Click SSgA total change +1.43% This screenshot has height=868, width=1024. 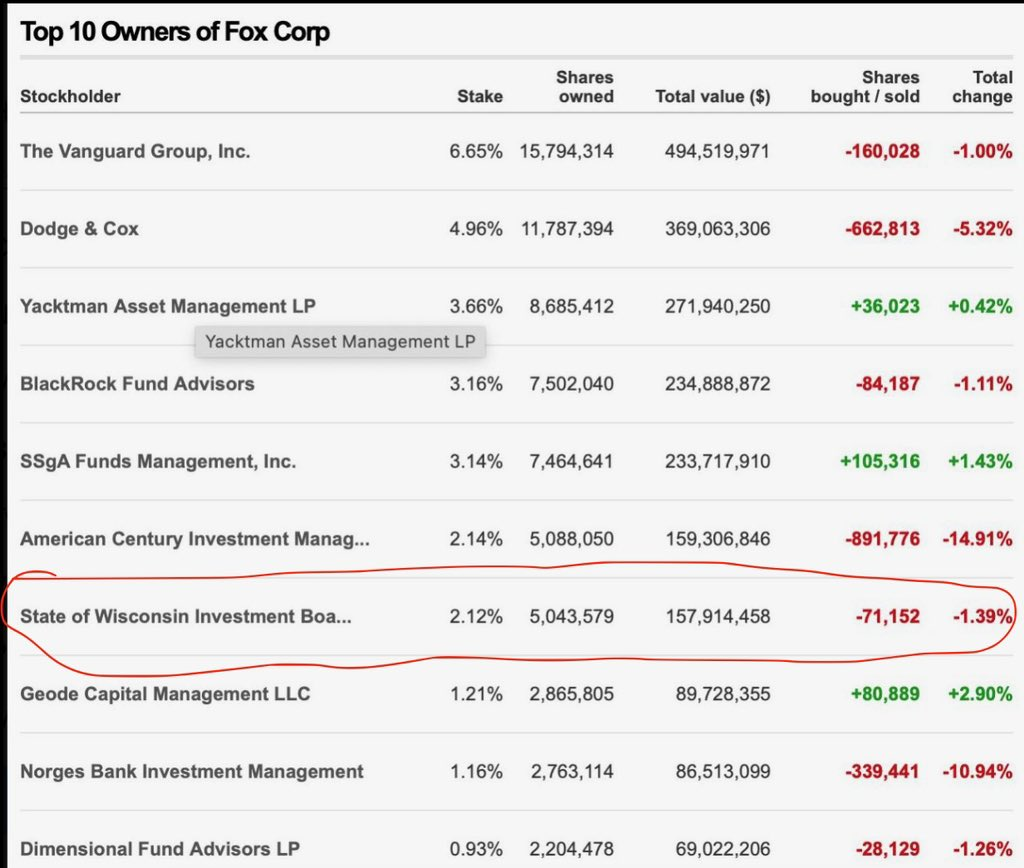point(980,461)
